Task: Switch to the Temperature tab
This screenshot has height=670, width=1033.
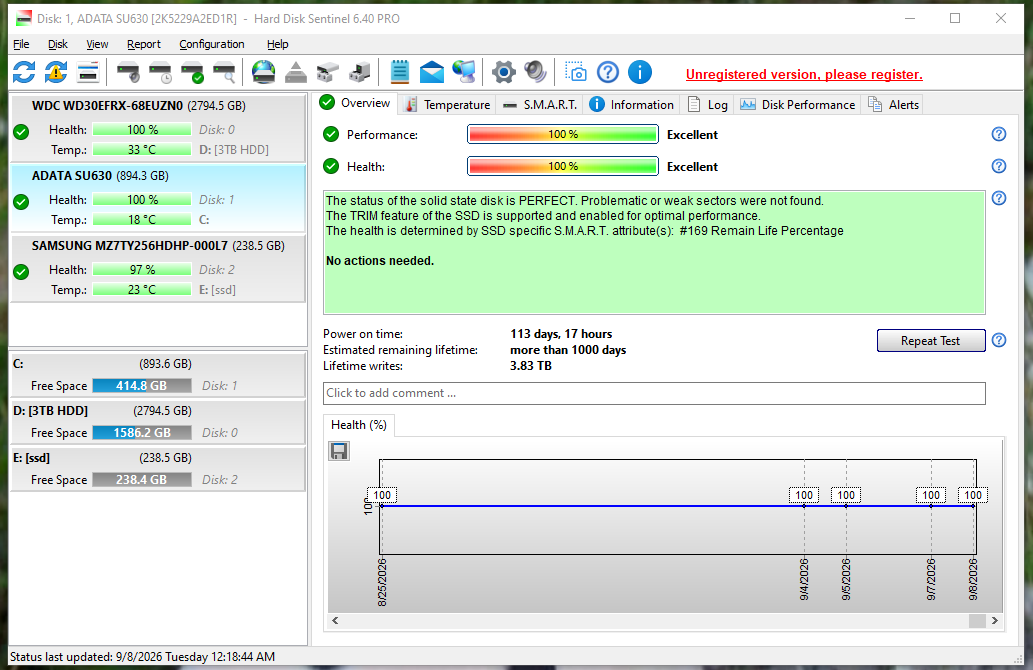Action: [x=448, y=105]
